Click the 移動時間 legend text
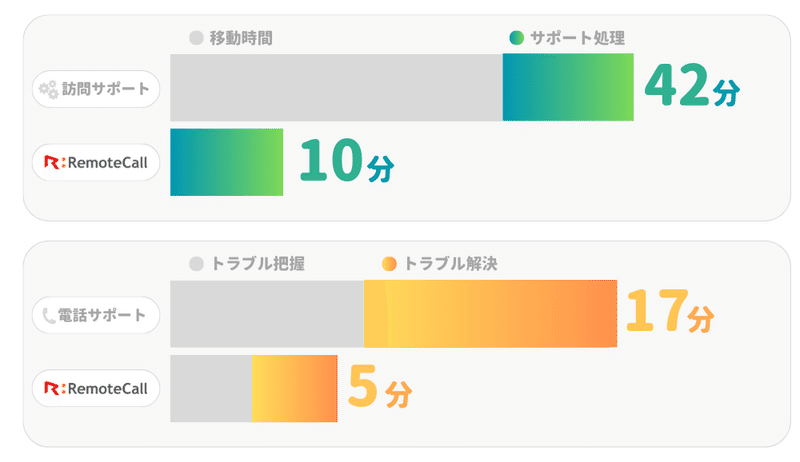The height and width of the screenshot is (462, 800). click(241, 39)
